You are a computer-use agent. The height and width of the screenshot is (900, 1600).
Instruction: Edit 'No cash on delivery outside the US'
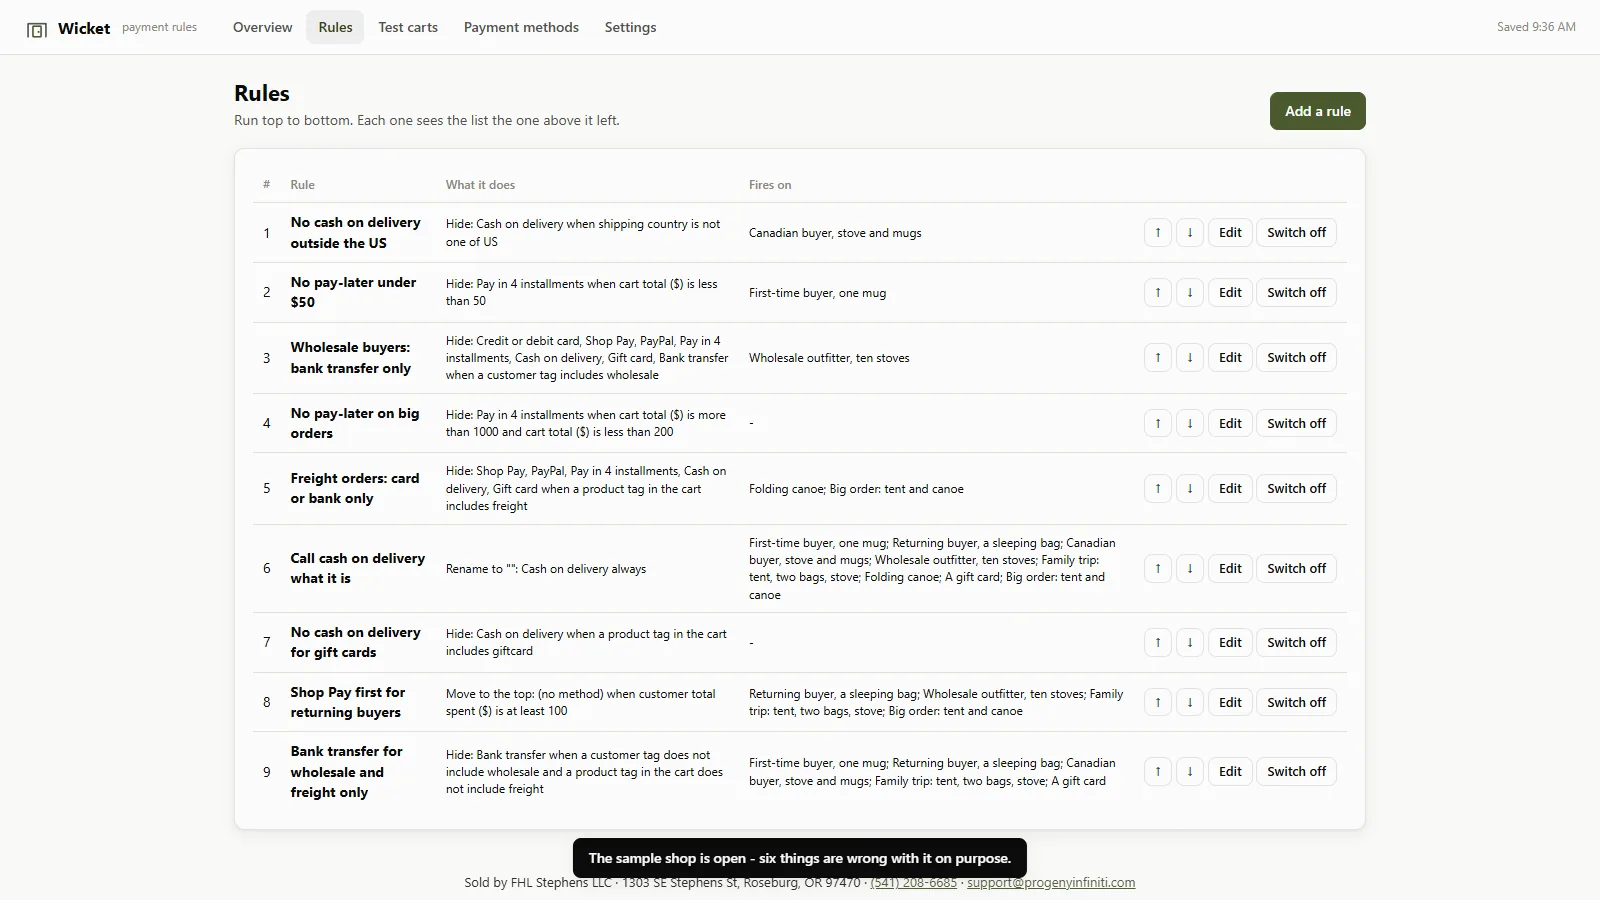tap(1230, 233)
